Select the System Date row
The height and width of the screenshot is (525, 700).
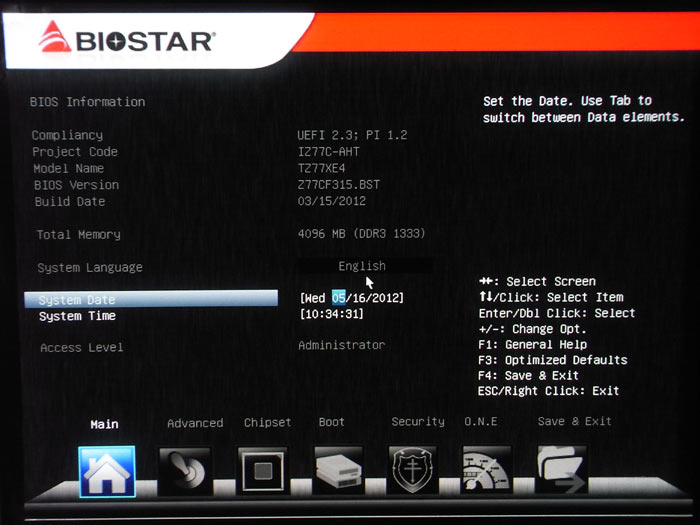click(151, 299)
